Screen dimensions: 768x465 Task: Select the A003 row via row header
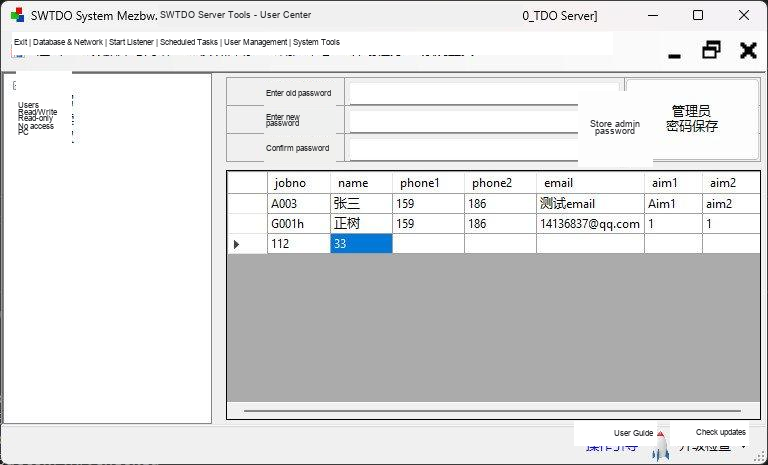(x=247, y=203)
